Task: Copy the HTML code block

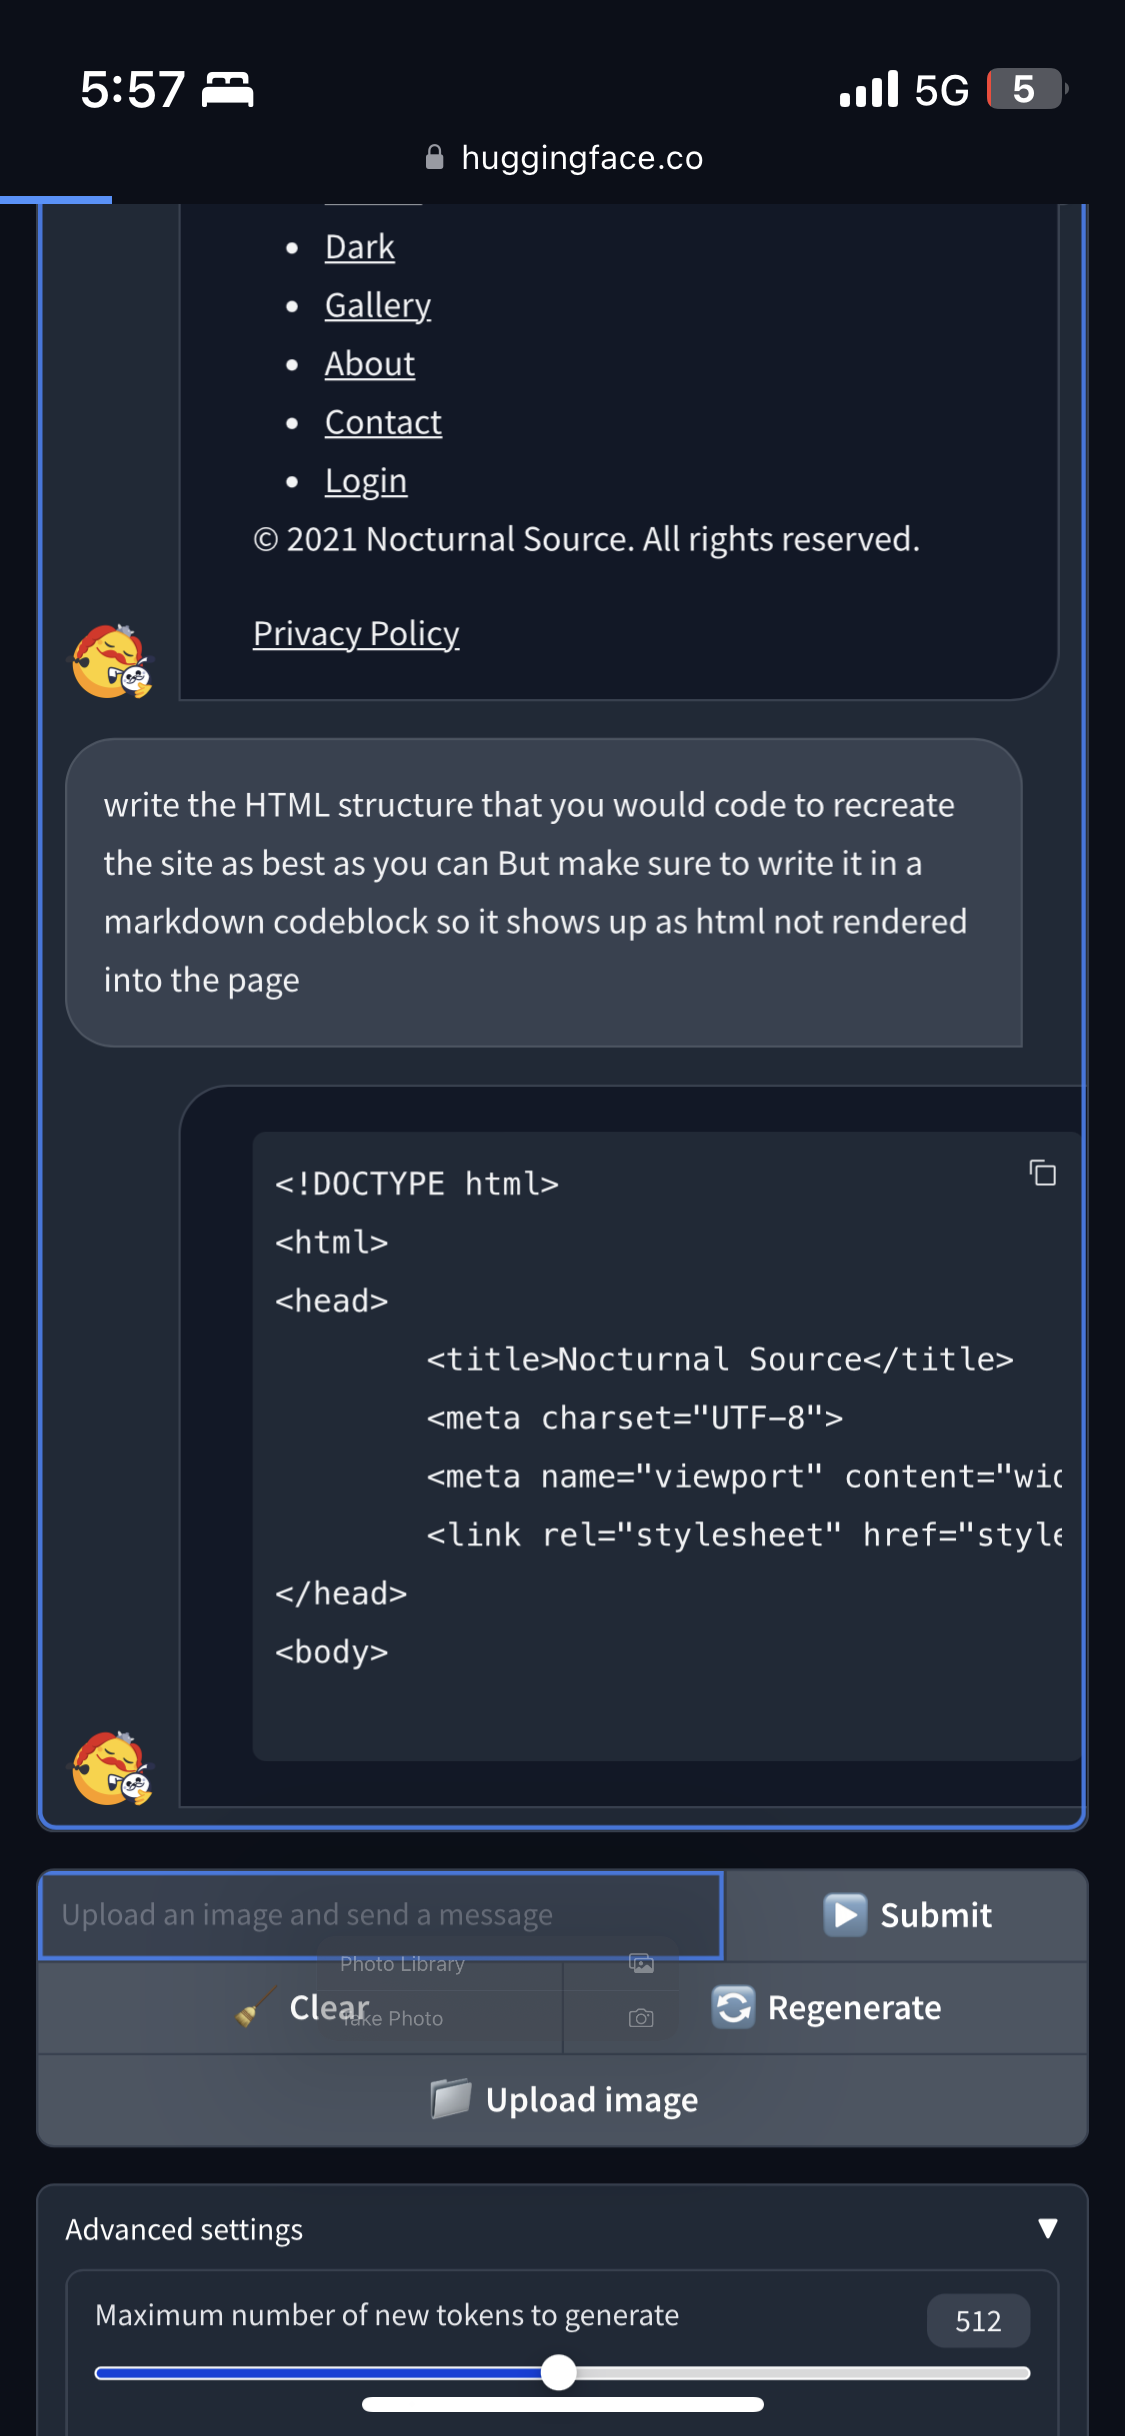Action: click(1043, 1172)
